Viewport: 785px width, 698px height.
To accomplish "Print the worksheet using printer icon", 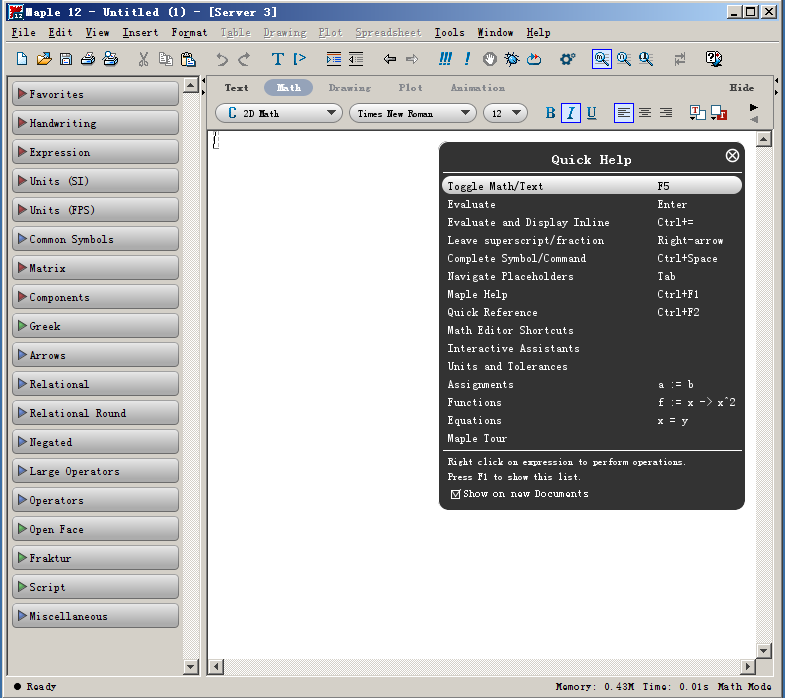I will (88, 59).
